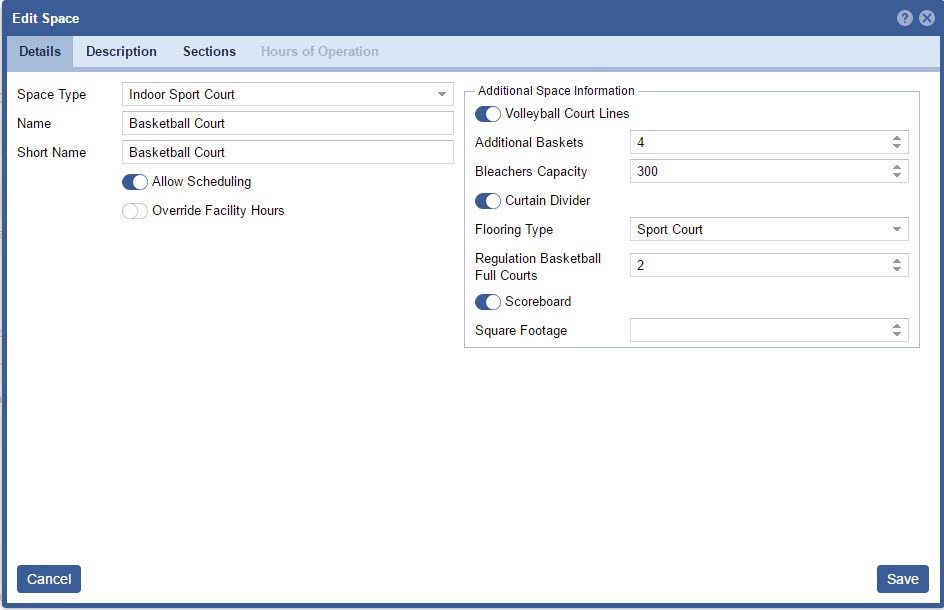
Task: Increase Additional Baskets with up arrow
Action: click(x=897, y=138)
